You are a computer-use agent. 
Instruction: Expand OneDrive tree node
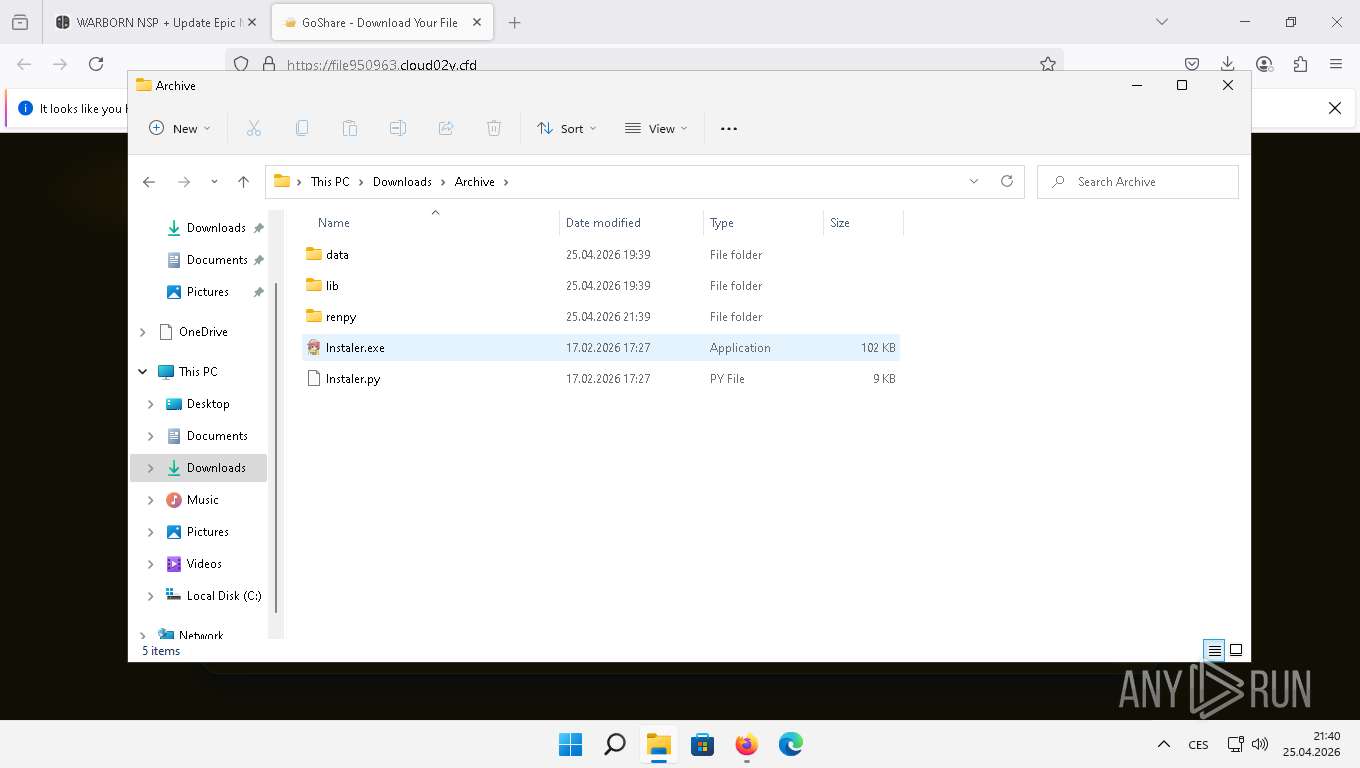(x=142, y=332)
